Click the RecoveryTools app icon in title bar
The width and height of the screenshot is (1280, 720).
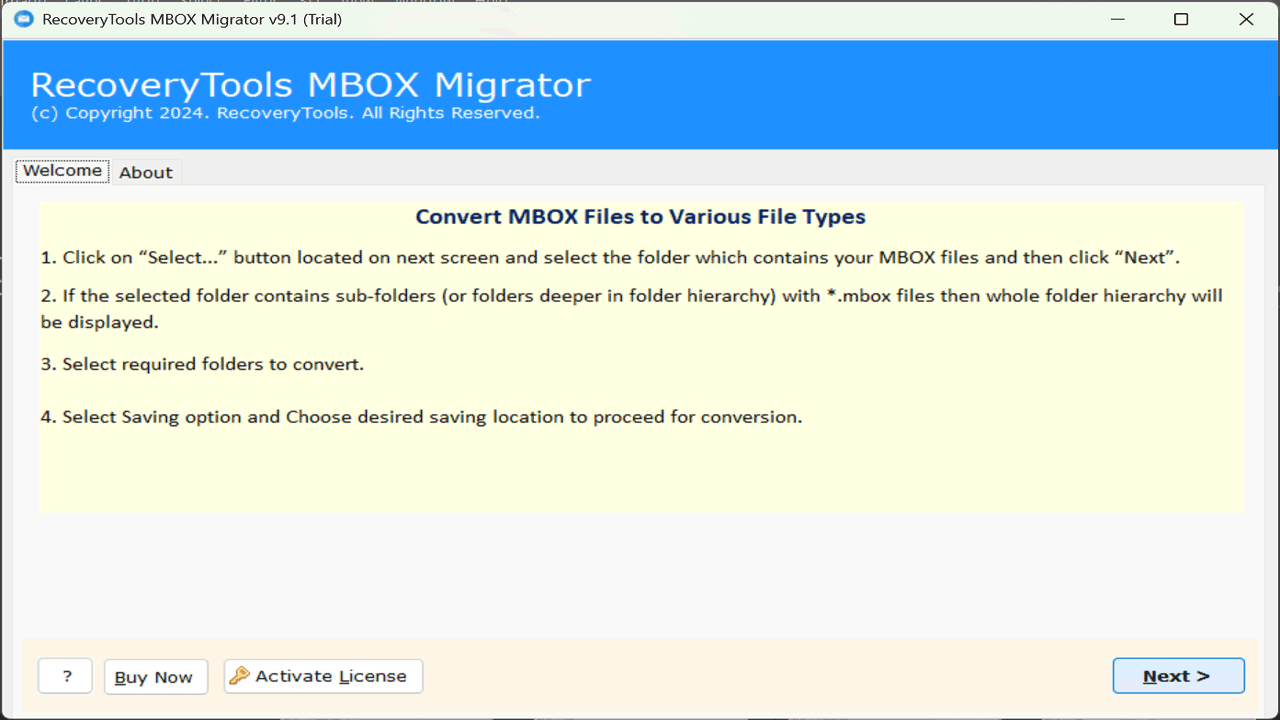pyautogui.click(x=23, y=19)
